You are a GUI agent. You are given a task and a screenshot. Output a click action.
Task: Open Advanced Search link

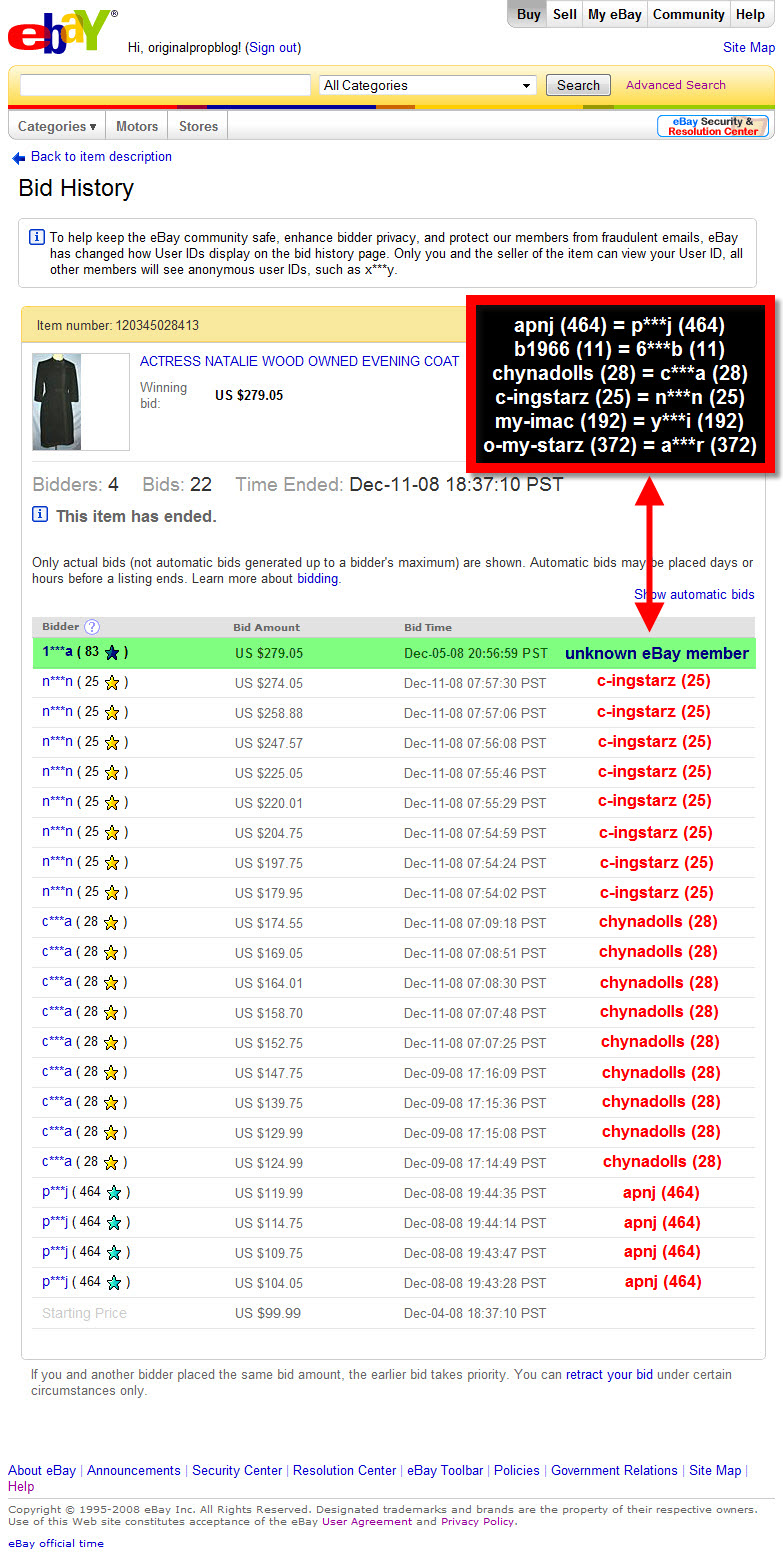676,85
